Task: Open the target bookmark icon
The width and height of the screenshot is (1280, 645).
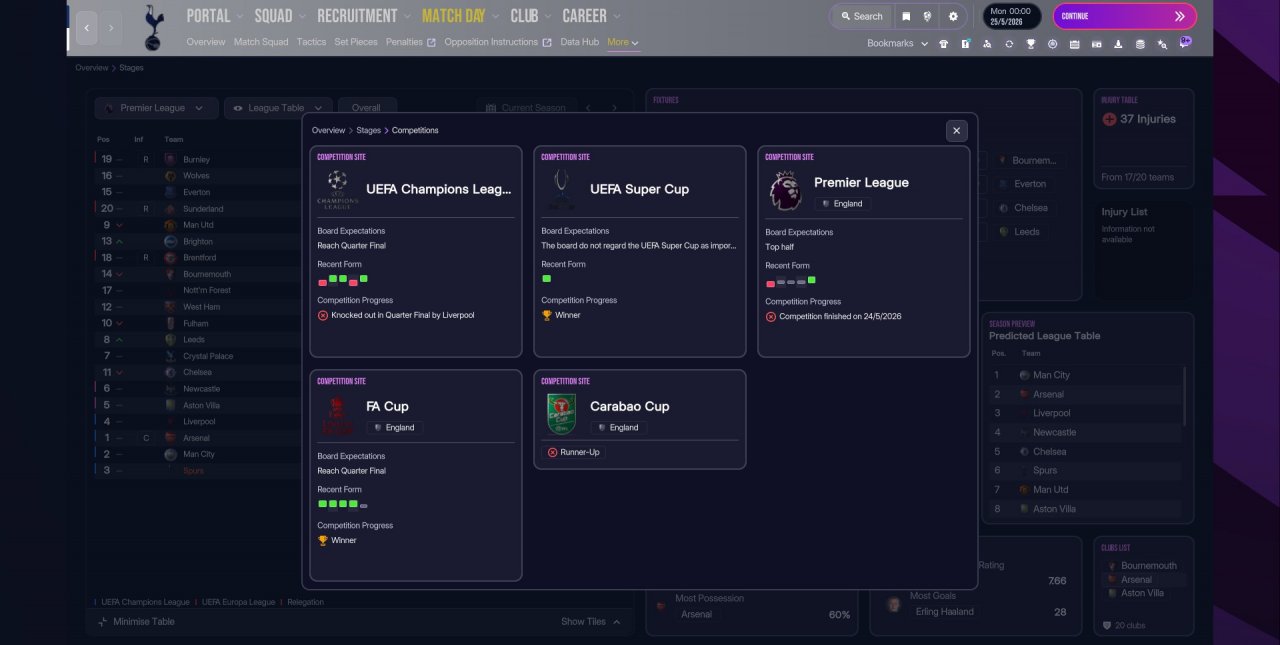Action: [1052, 44]
